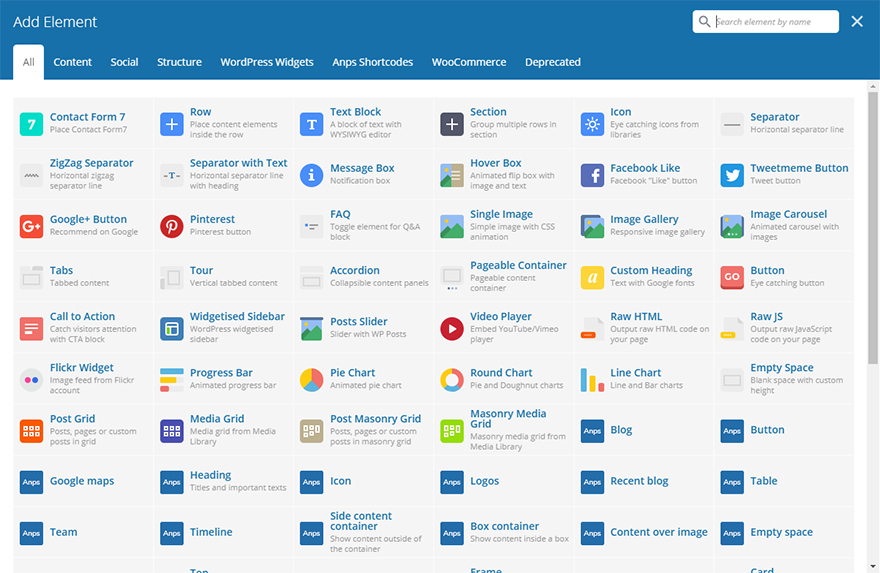Choose the Round Chart doughnut icon
The width and height of the screenshot is (880, 573).
click(x=452, y=380)
